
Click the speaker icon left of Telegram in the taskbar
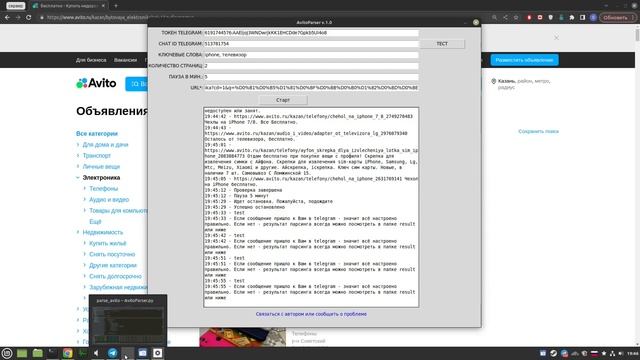point(96,353)
